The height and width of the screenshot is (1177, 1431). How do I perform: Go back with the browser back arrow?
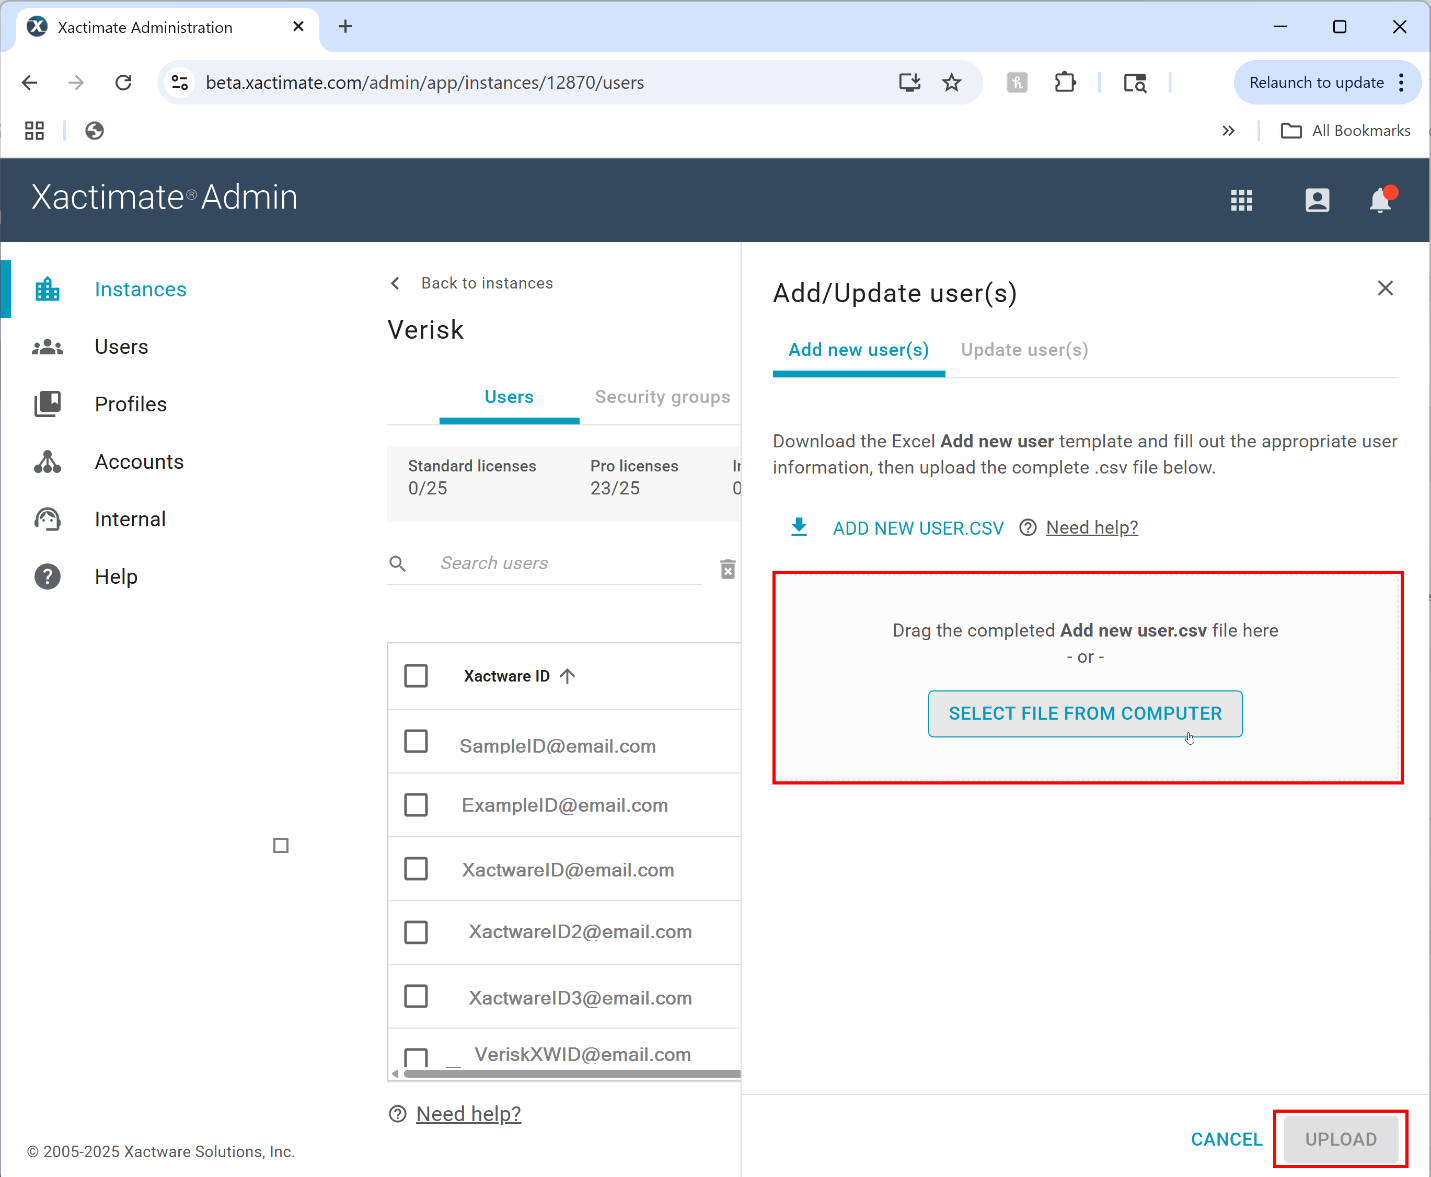[x=30, y=83]
